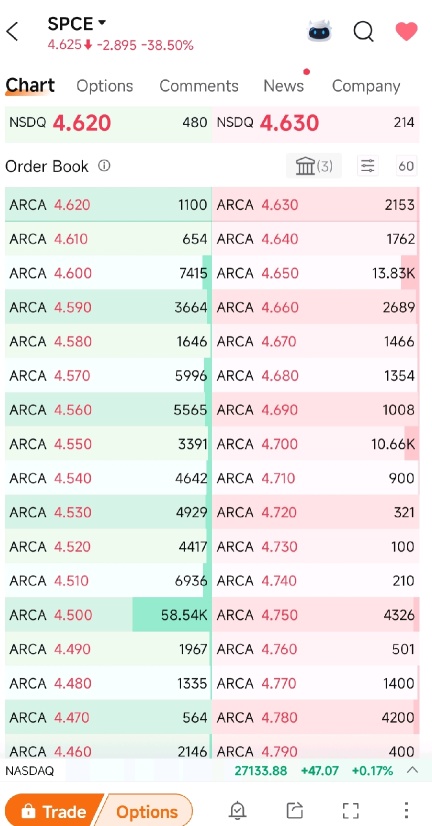Image resolution: width=432 pixels, height=826 pixels.
Task: Open order book filter settings icon
Action: point(367,166)
